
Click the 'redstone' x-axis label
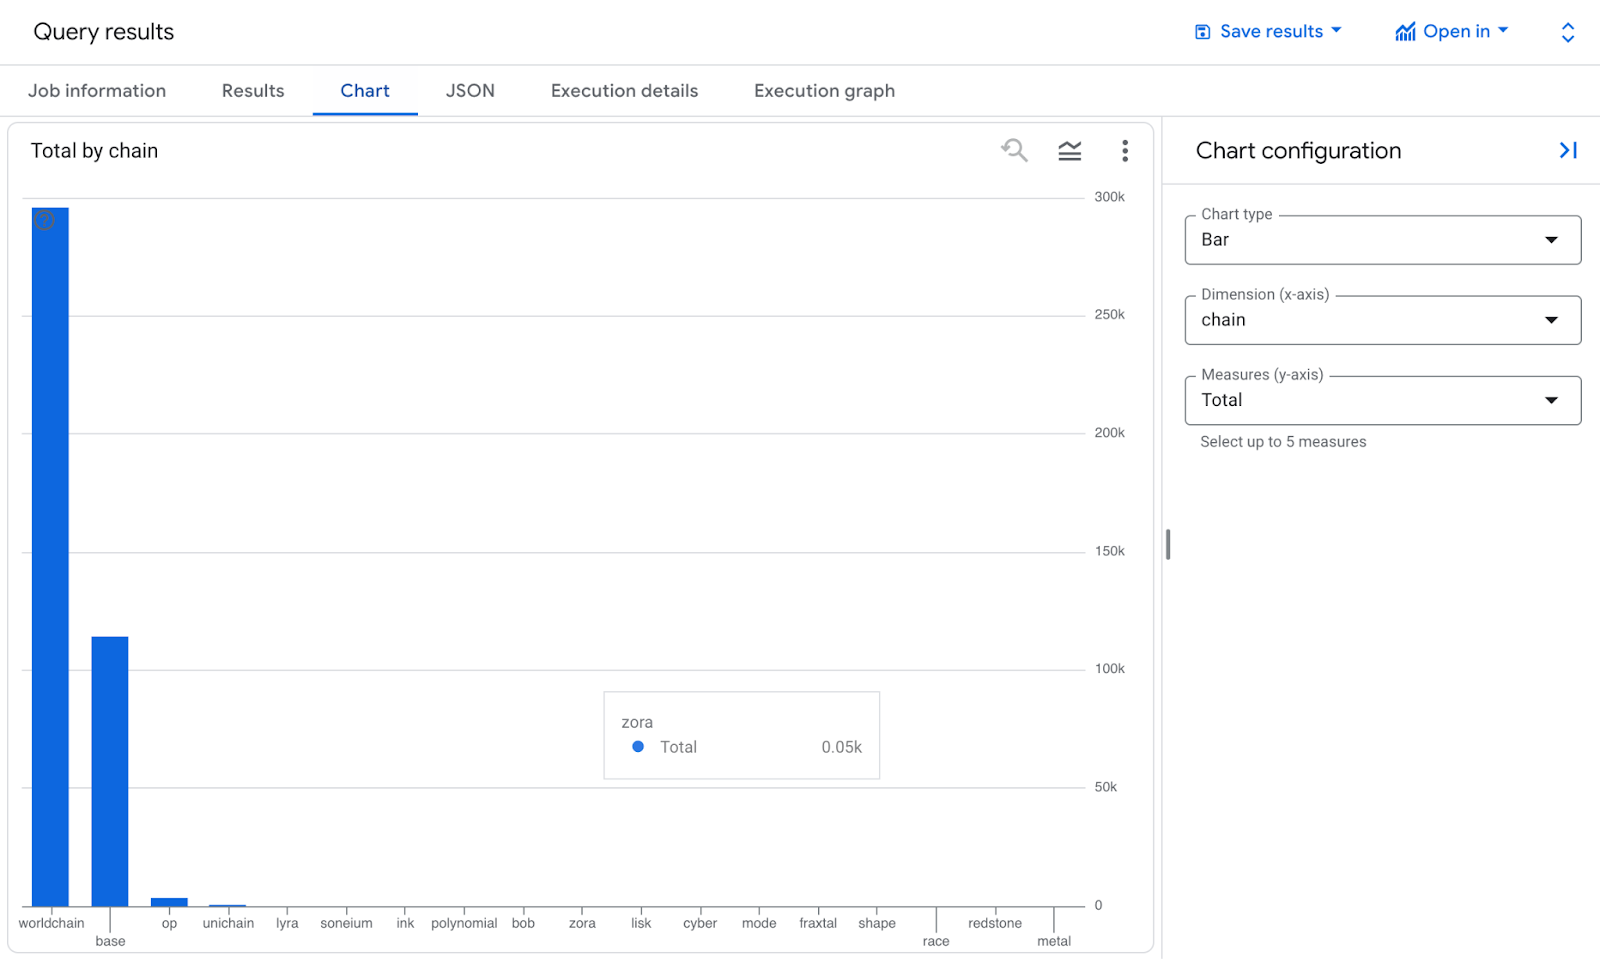pyautogui.click(x=995, y=923)
